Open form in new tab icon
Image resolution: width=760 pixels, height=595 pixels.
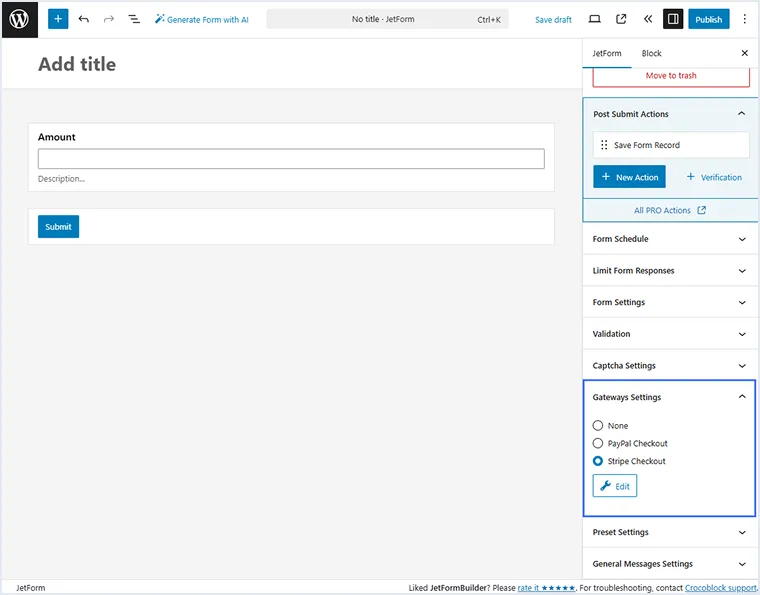[x=621, y=19]
